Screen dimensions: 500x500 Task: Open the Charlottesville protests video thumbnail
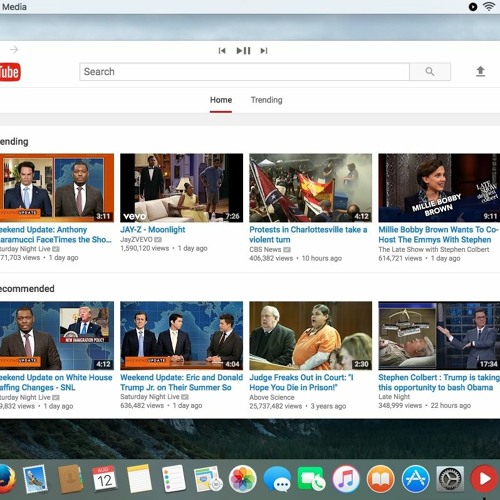pyautogui.click(x=311, y=188)
